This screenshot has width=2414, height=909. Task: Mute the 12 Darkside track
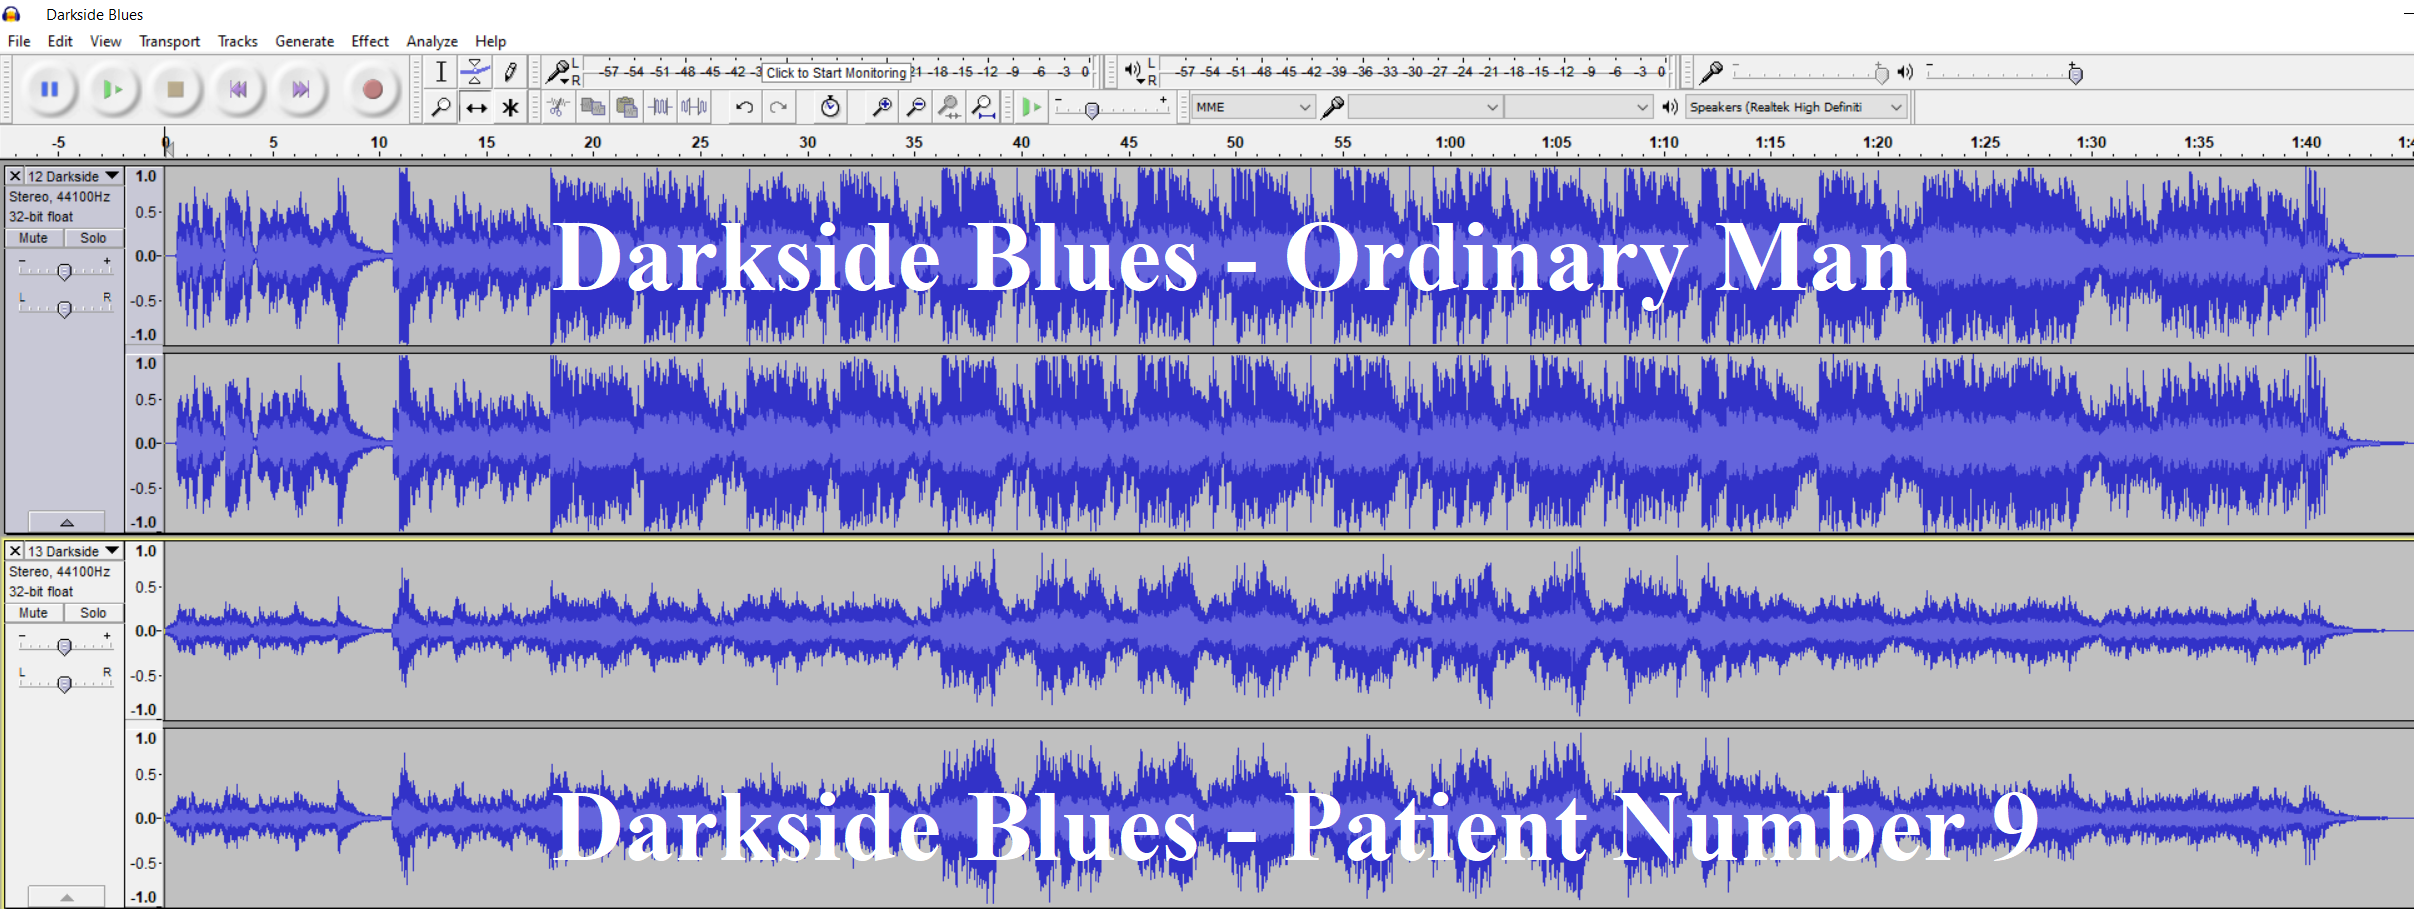tap(34, 238)
